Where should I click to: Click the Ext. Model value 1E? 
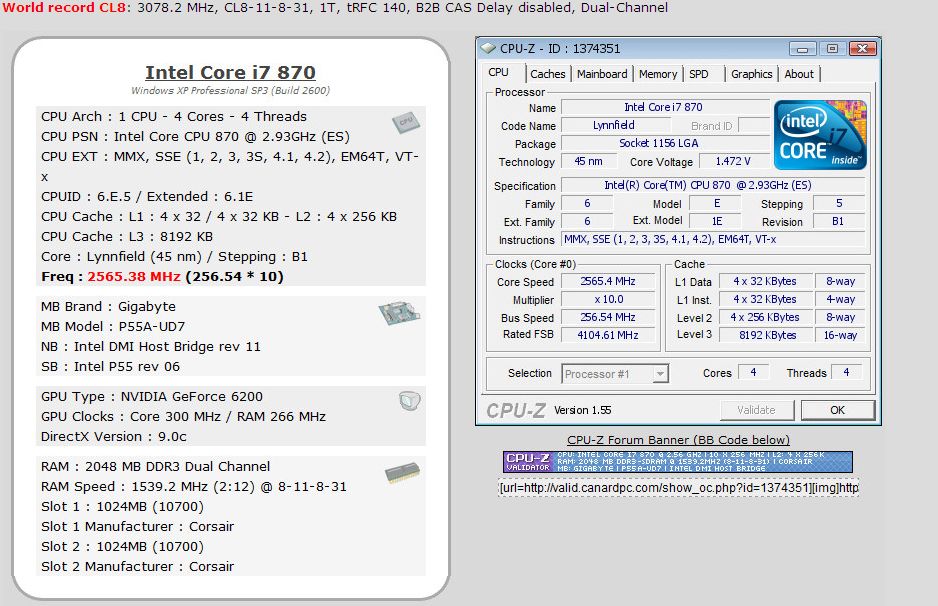(716, 221)
